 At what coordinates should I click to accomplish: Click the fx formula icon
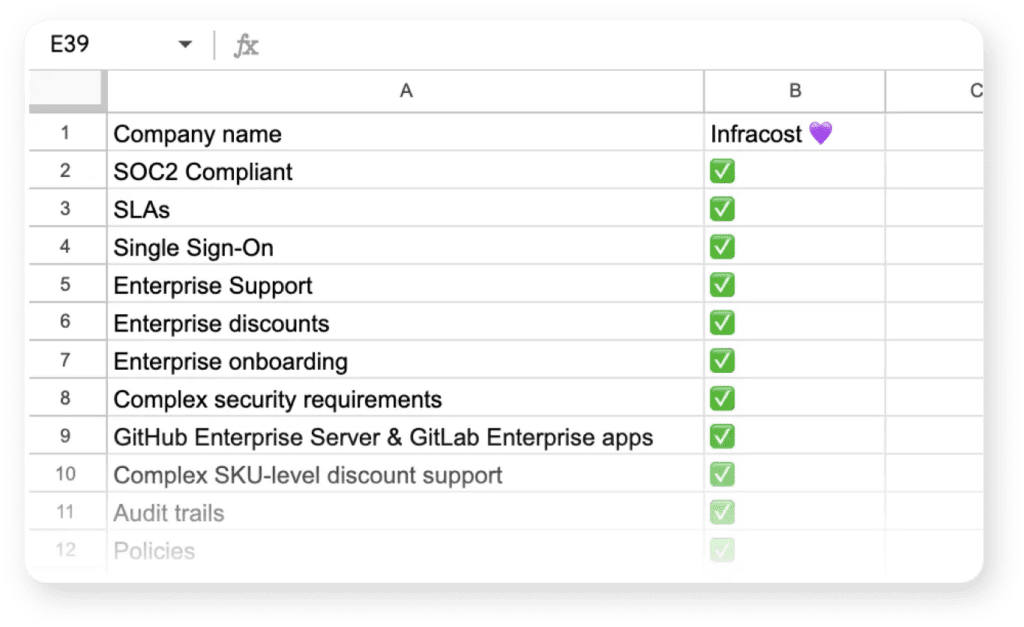(x=246, y=45)
